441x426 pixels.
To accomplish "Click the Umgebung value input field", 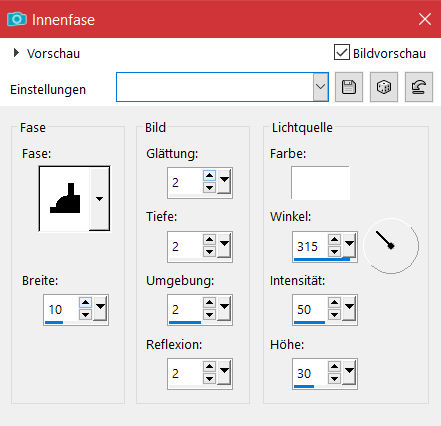I will tap(185, 309).
